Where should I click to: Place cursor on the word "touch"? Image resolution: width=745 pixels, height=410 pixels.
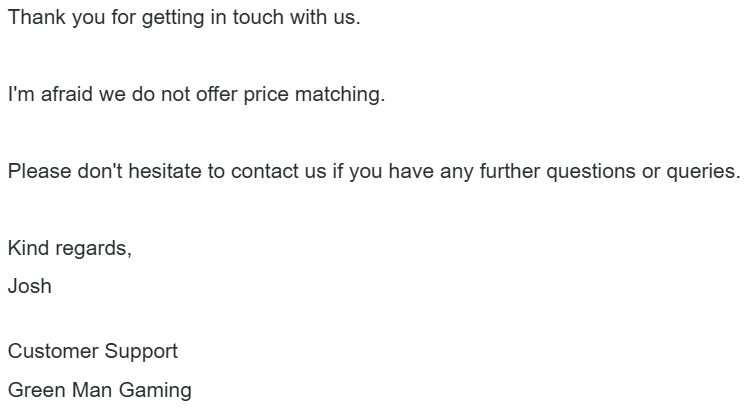(x=260, y=19)
